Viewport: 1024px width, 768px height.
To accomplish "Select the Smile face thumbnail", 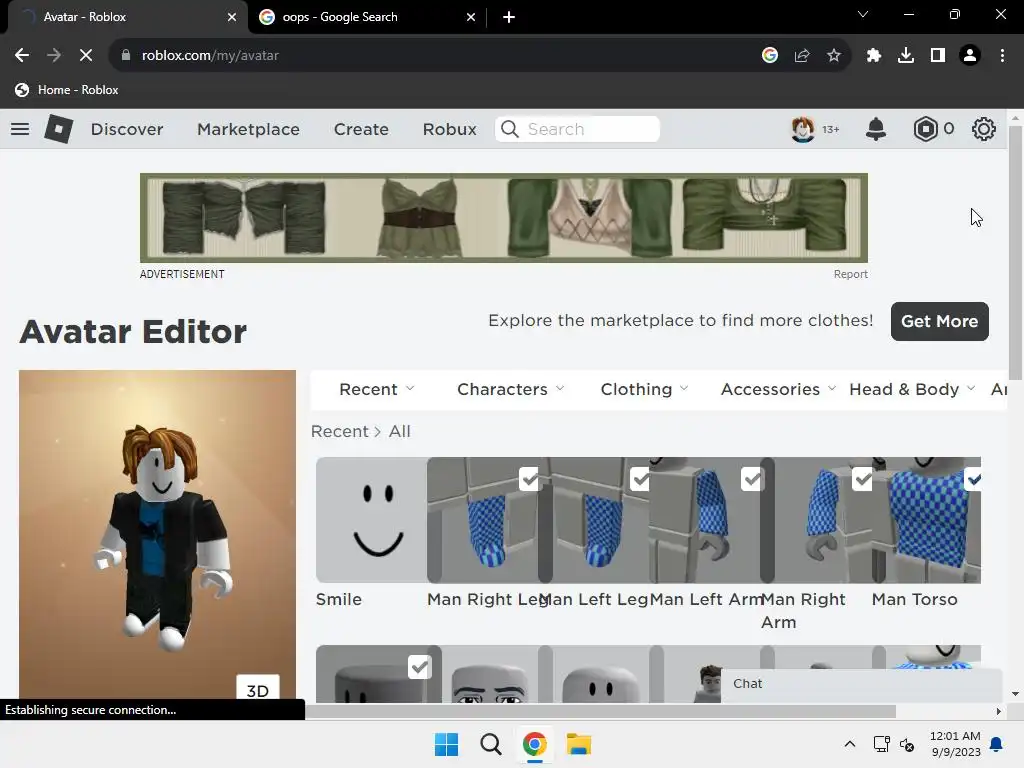I will (x=371, y=520).
